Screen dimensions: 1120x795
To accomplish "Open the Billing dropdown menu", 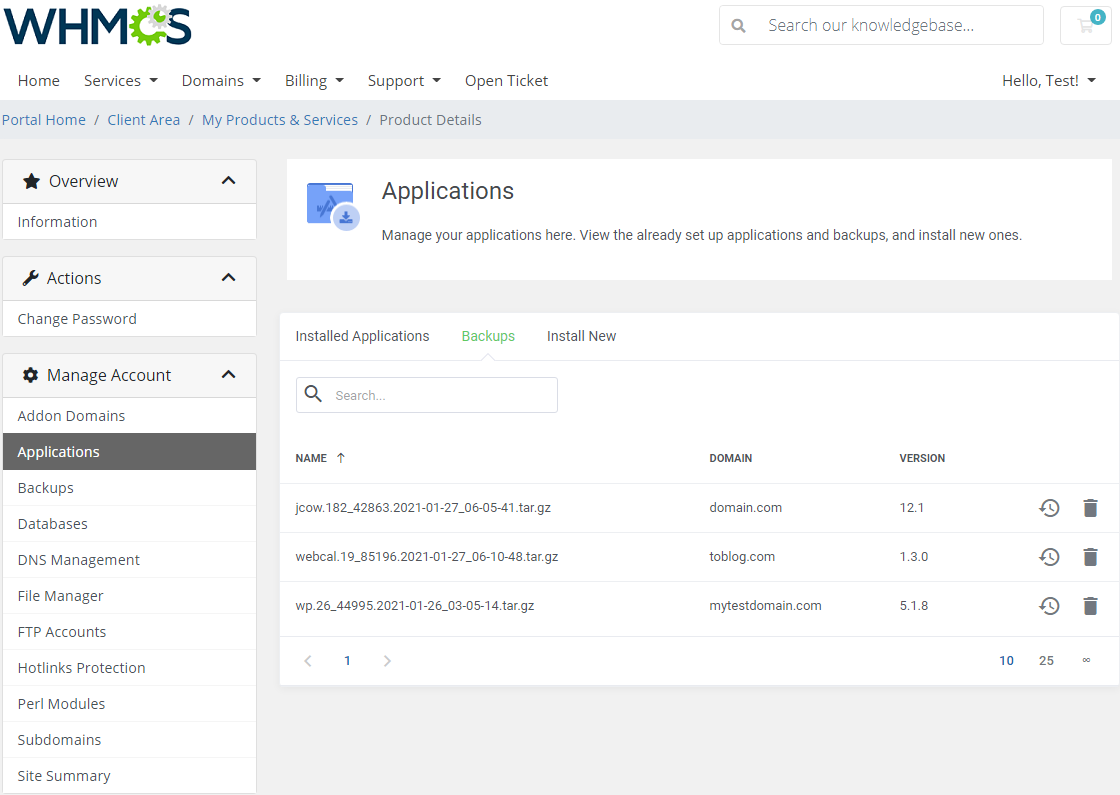I will (314, 81).
